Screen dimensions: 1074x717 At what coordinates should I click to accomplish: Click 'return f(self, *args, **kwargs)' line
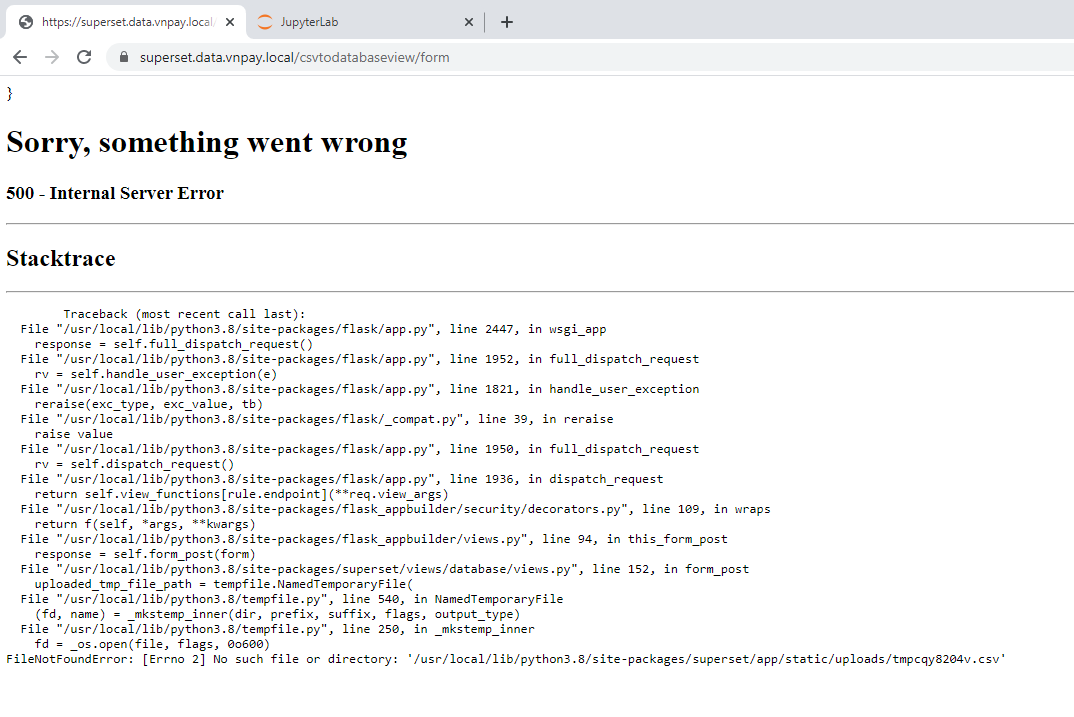click(x=145, y=525)
